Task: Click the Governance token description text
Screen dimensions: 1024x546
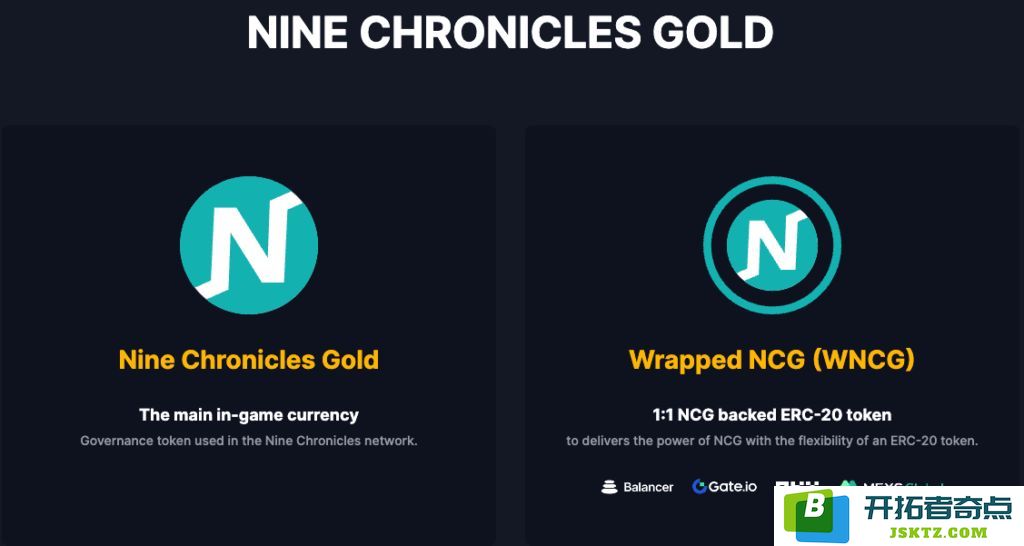Action: pos(249,441)
